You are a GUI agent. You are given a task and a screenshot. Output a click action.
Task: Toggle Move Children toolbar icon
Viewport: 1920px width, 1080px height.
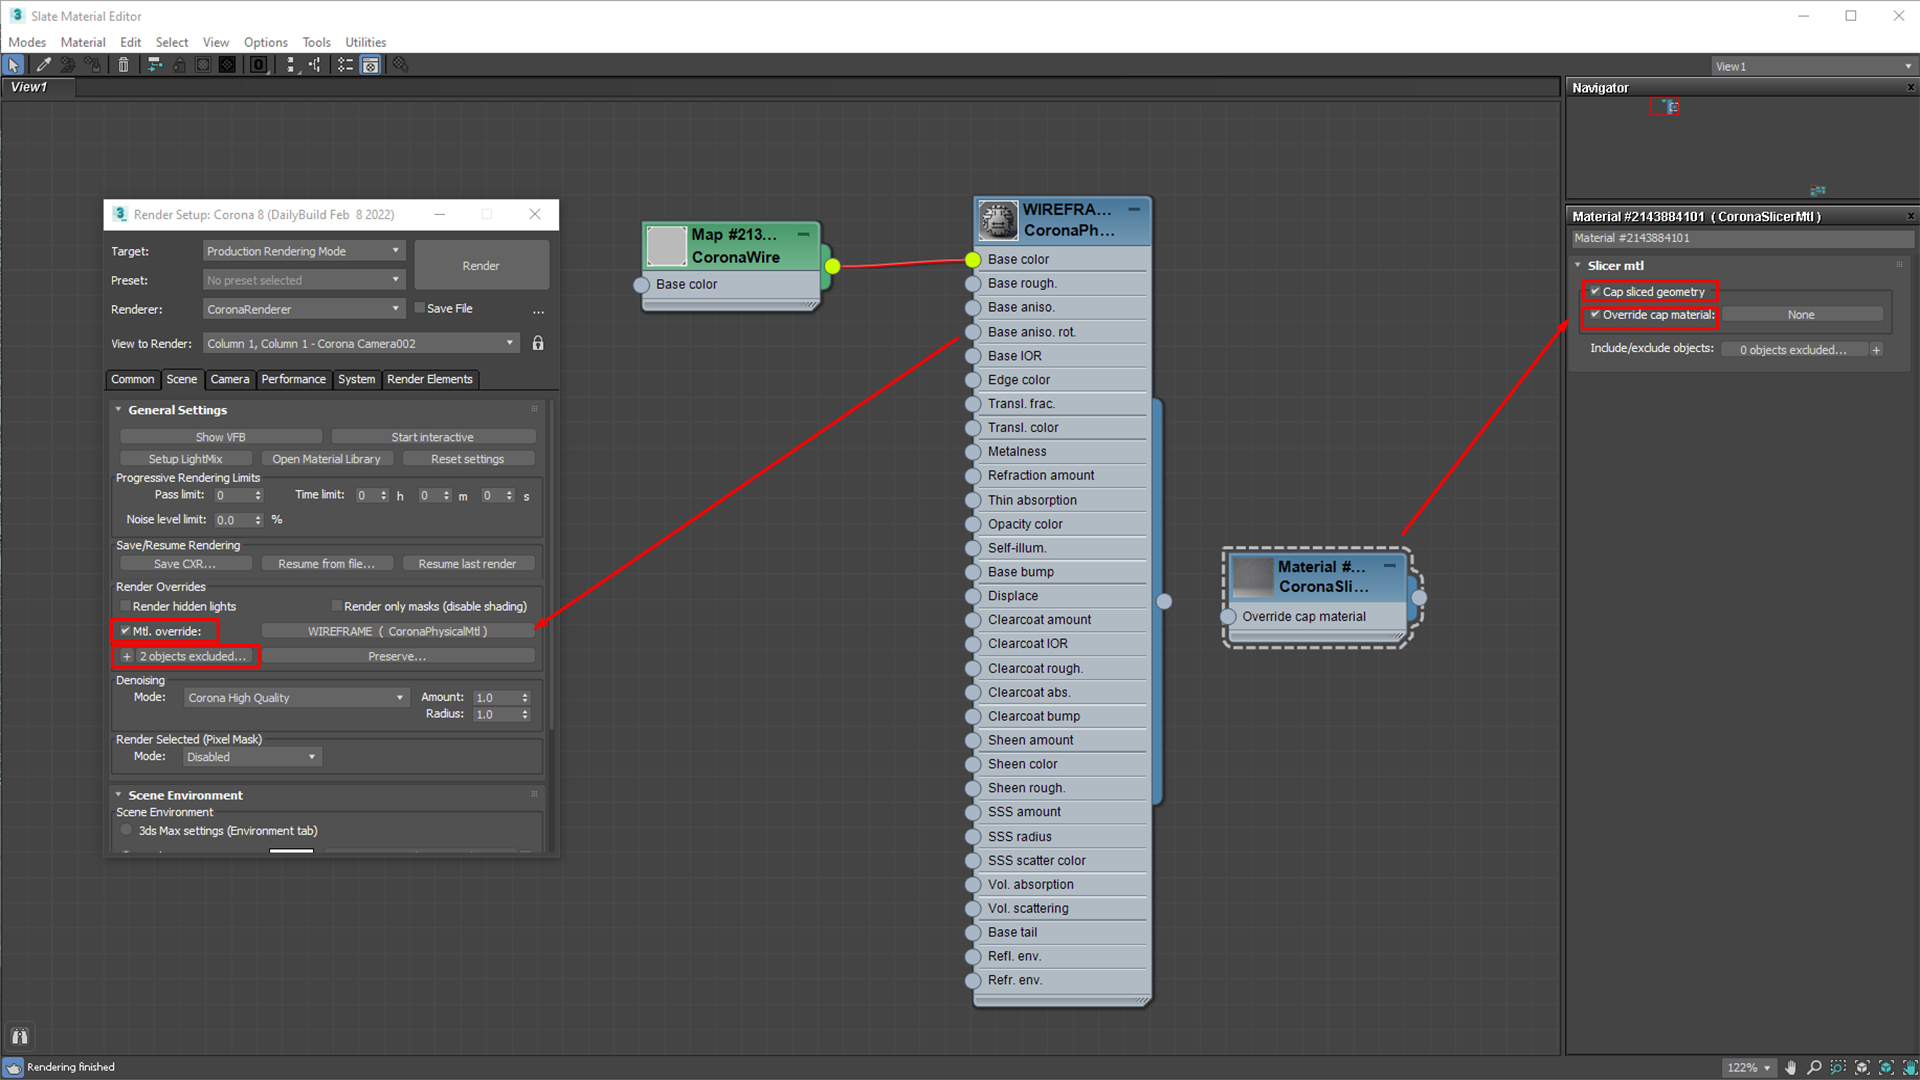(x=155, y=65)
